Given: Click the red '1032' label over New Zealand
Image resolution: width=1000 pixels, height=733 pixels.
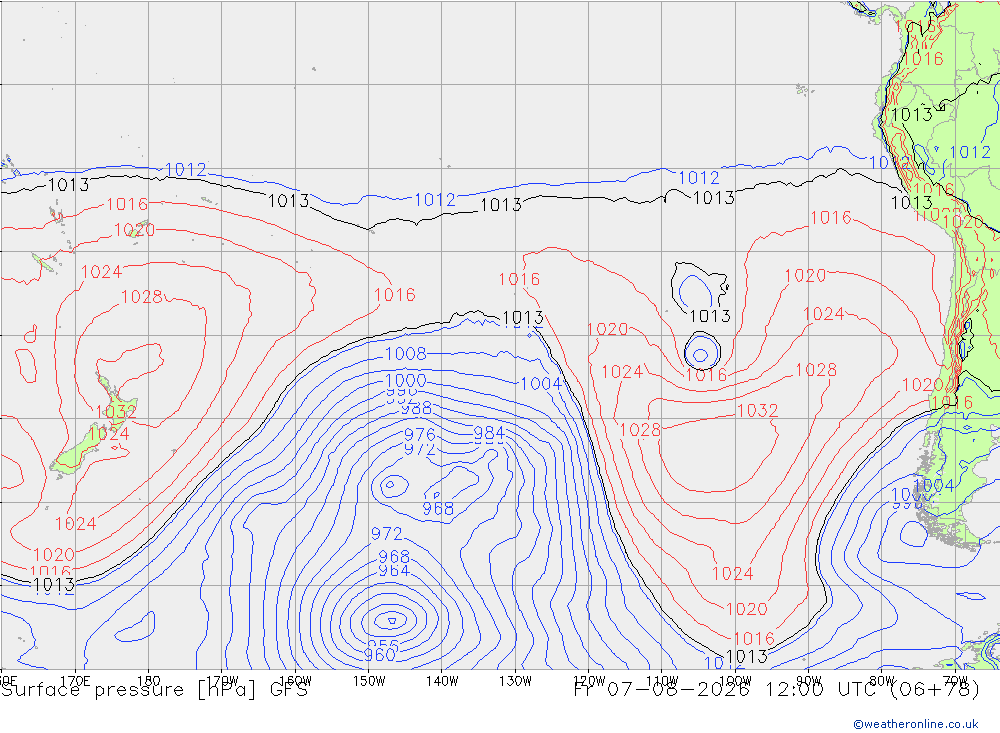Looking at the screenshot, I should (x=116, y=411).
